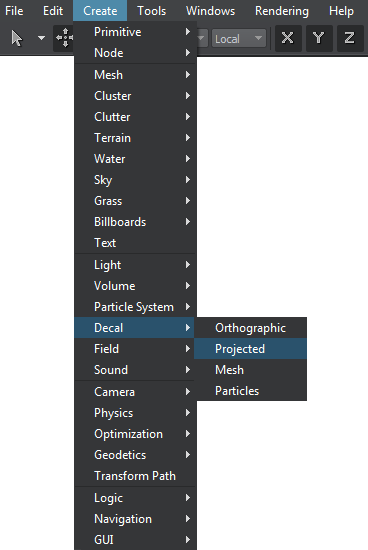
Task: Choose Projected decal from submenu
Action: (250, 349)
